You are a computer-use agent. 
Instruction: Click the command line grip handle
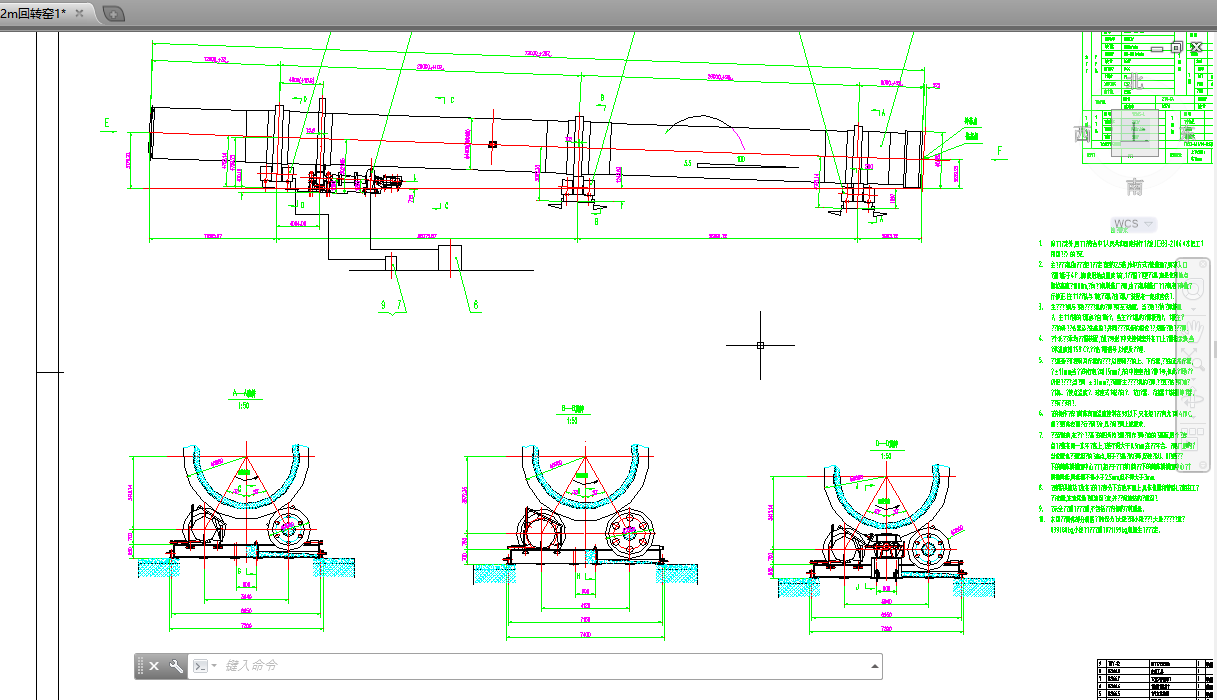(141, 666)
